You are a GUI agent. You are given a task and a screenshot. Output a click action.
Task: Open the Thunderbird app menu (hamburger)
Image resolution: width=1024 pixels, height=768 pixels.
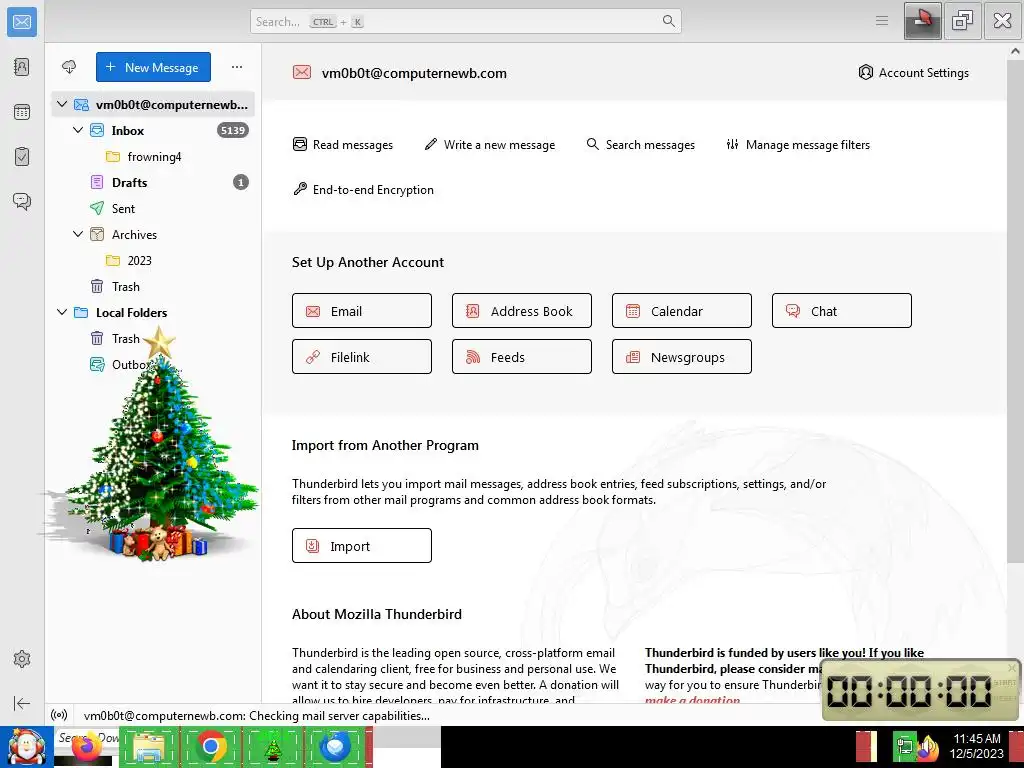click(x=882, y=21)
